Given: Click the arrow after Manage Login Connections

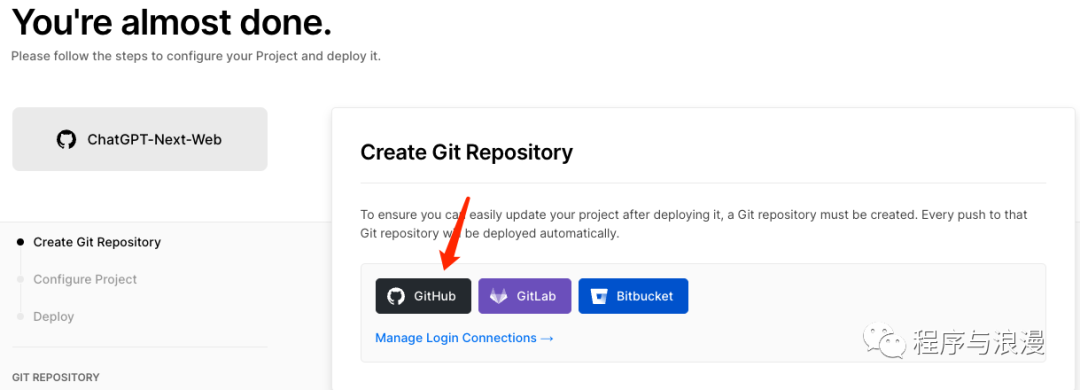Looking at the screenshot, I should pos(548,338).
